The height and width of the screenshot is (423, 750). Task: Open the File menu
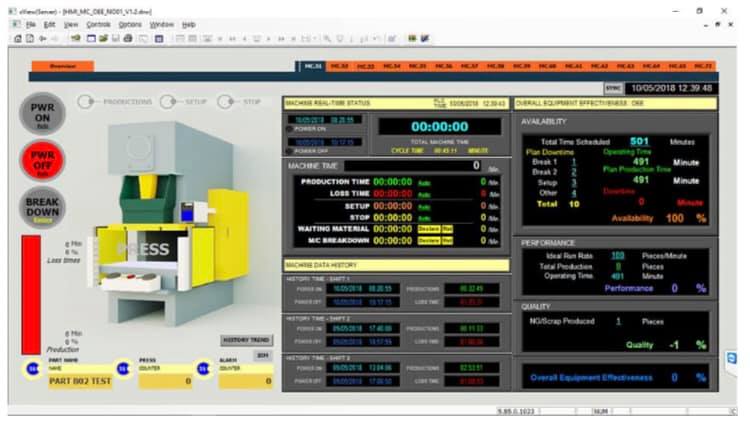31,24
